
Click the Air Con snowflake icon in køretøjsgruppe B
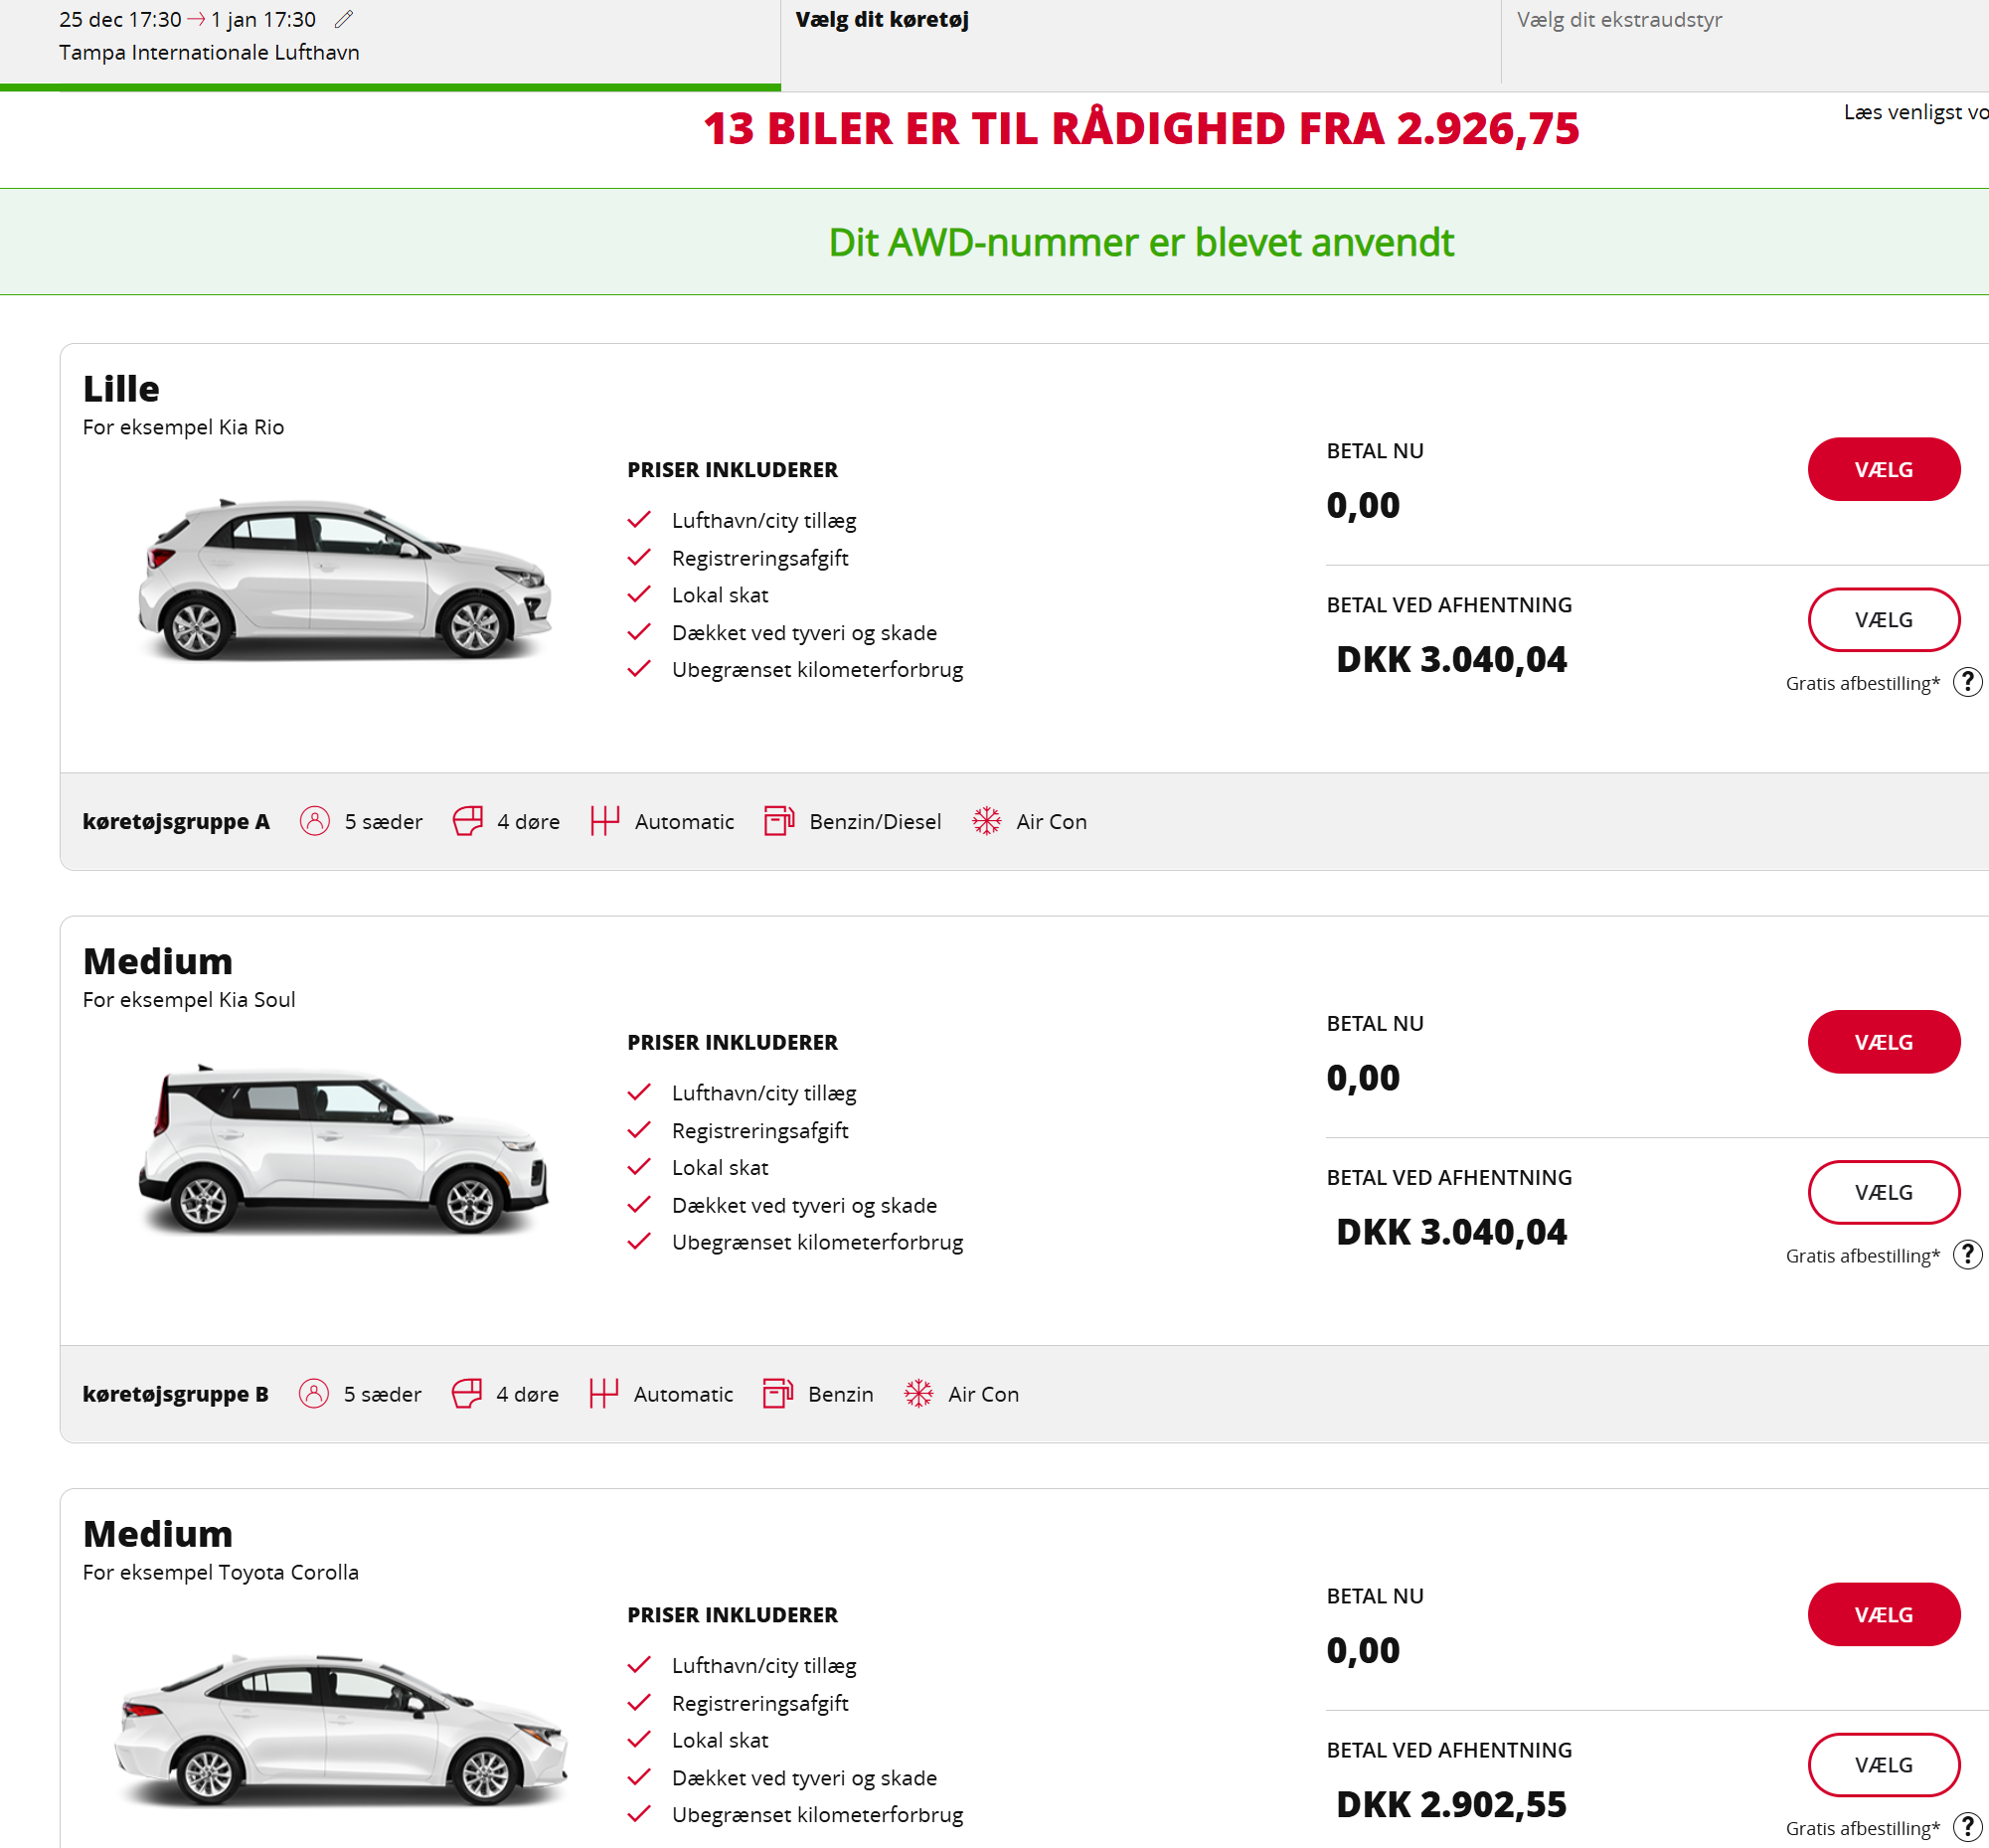[918, 1393]
